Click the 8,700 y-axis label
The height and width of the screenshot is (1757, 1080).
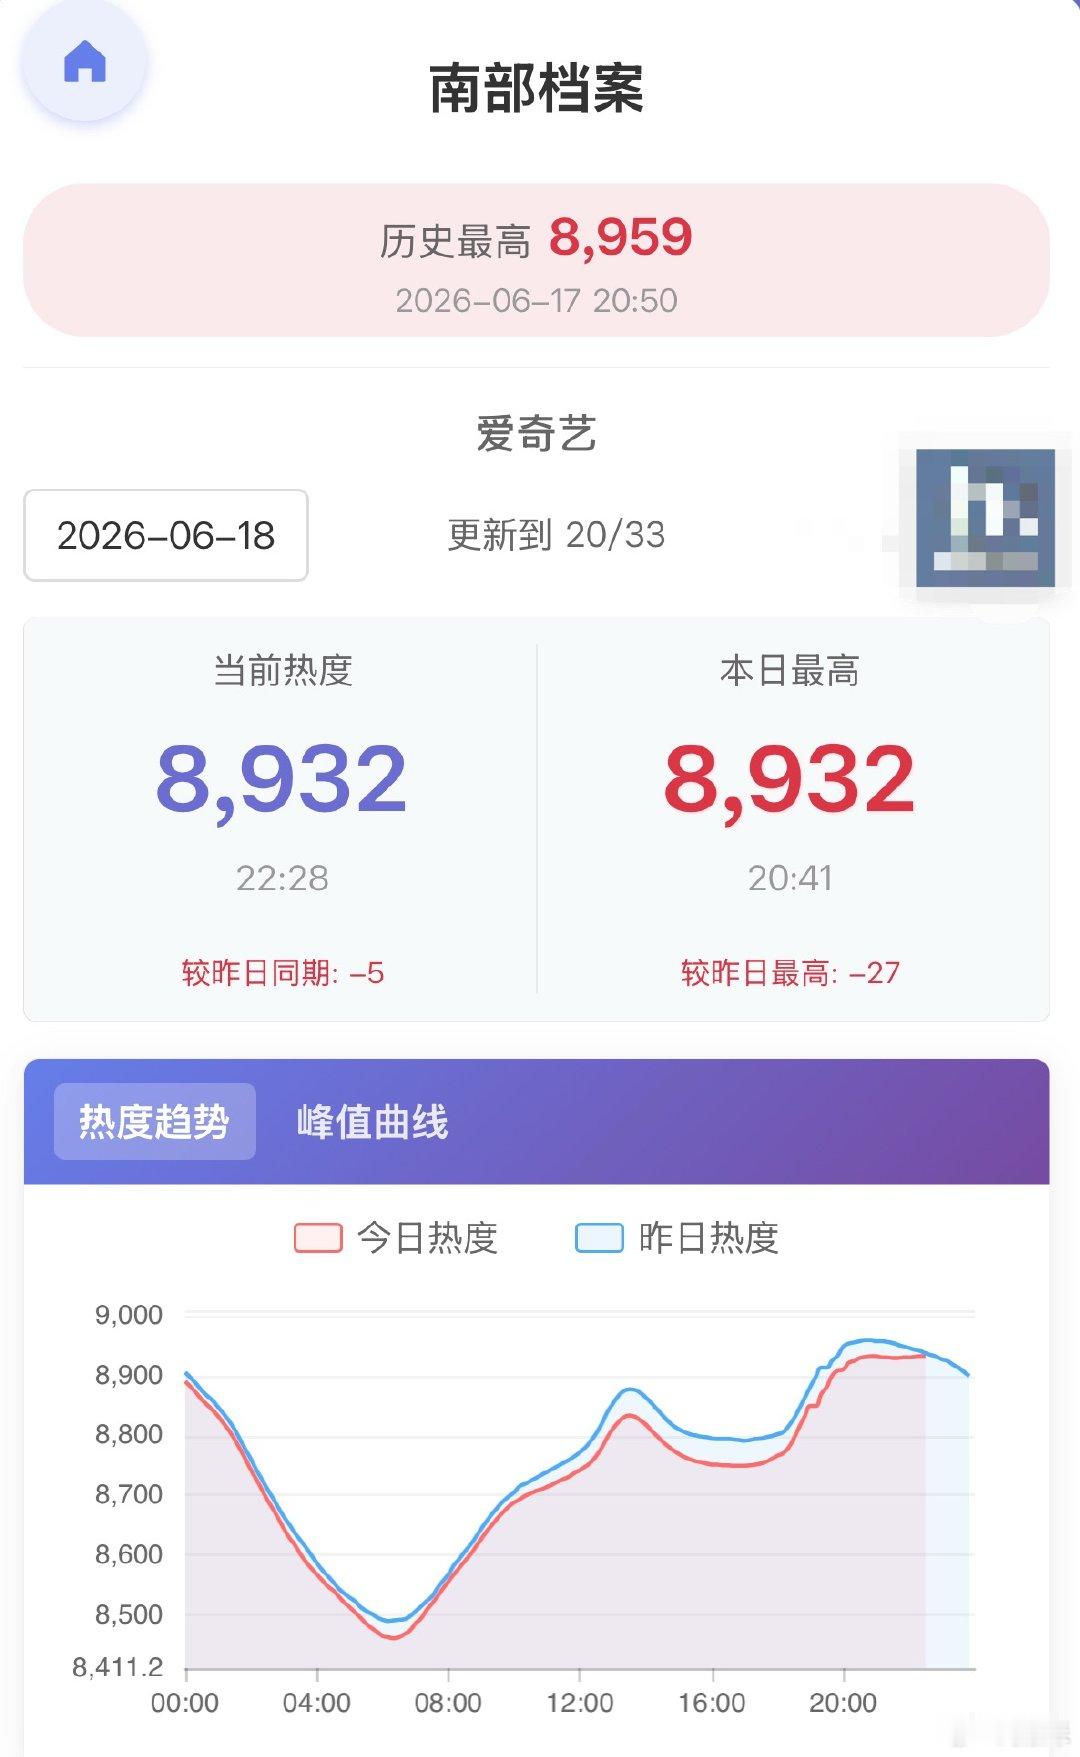click(x=129, y=1494)
